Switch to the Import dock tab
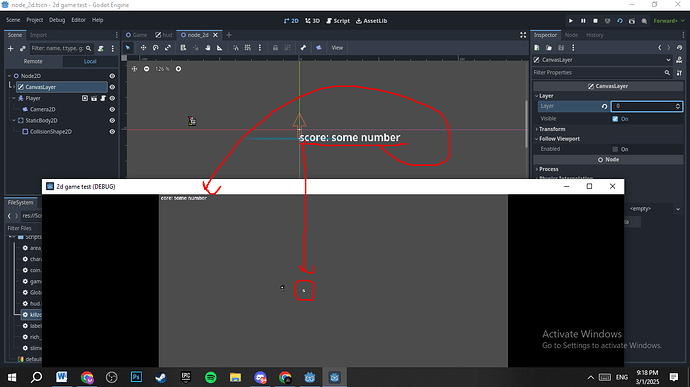The height and width of the screenshot is (387, 690). pos(38,35)
